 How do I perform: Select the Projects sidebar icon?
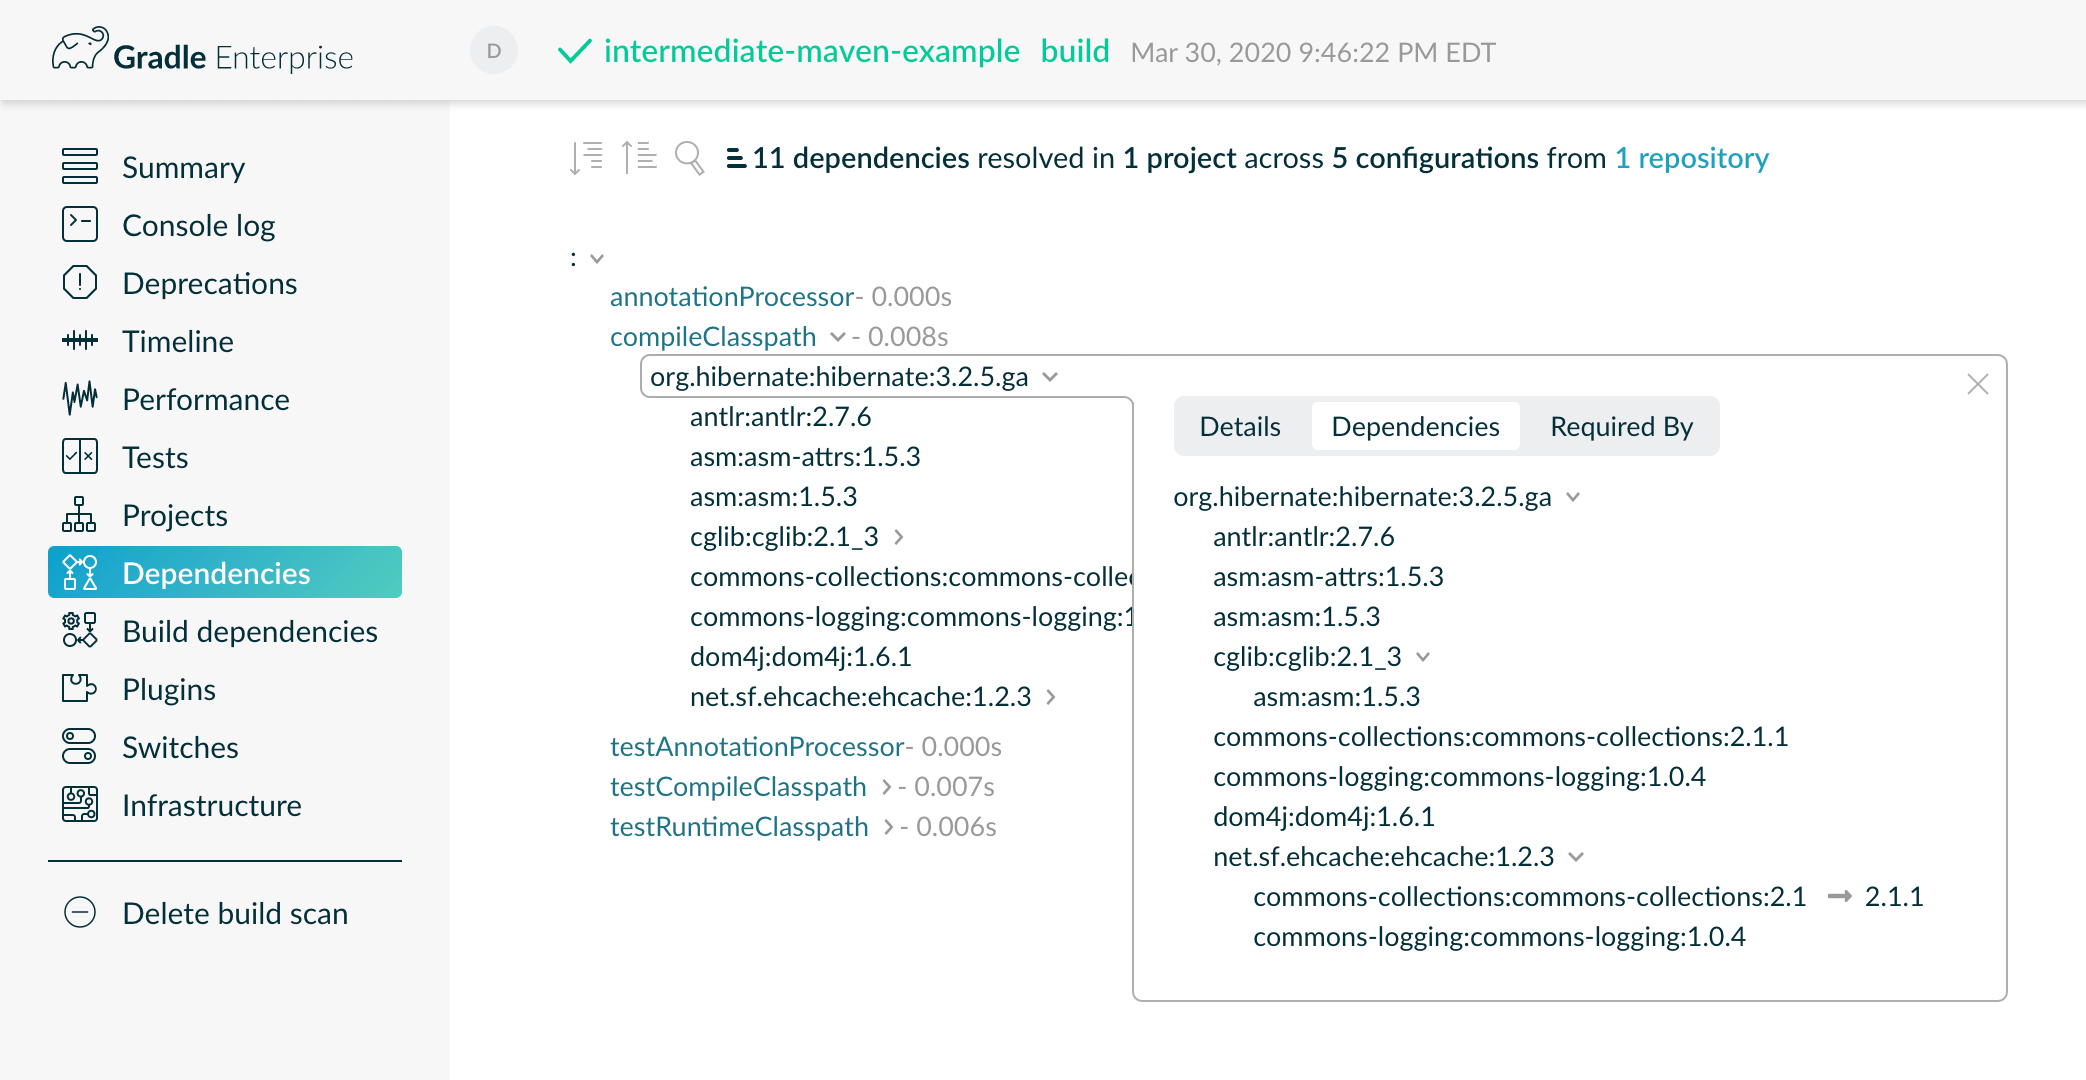click(80, 515)
